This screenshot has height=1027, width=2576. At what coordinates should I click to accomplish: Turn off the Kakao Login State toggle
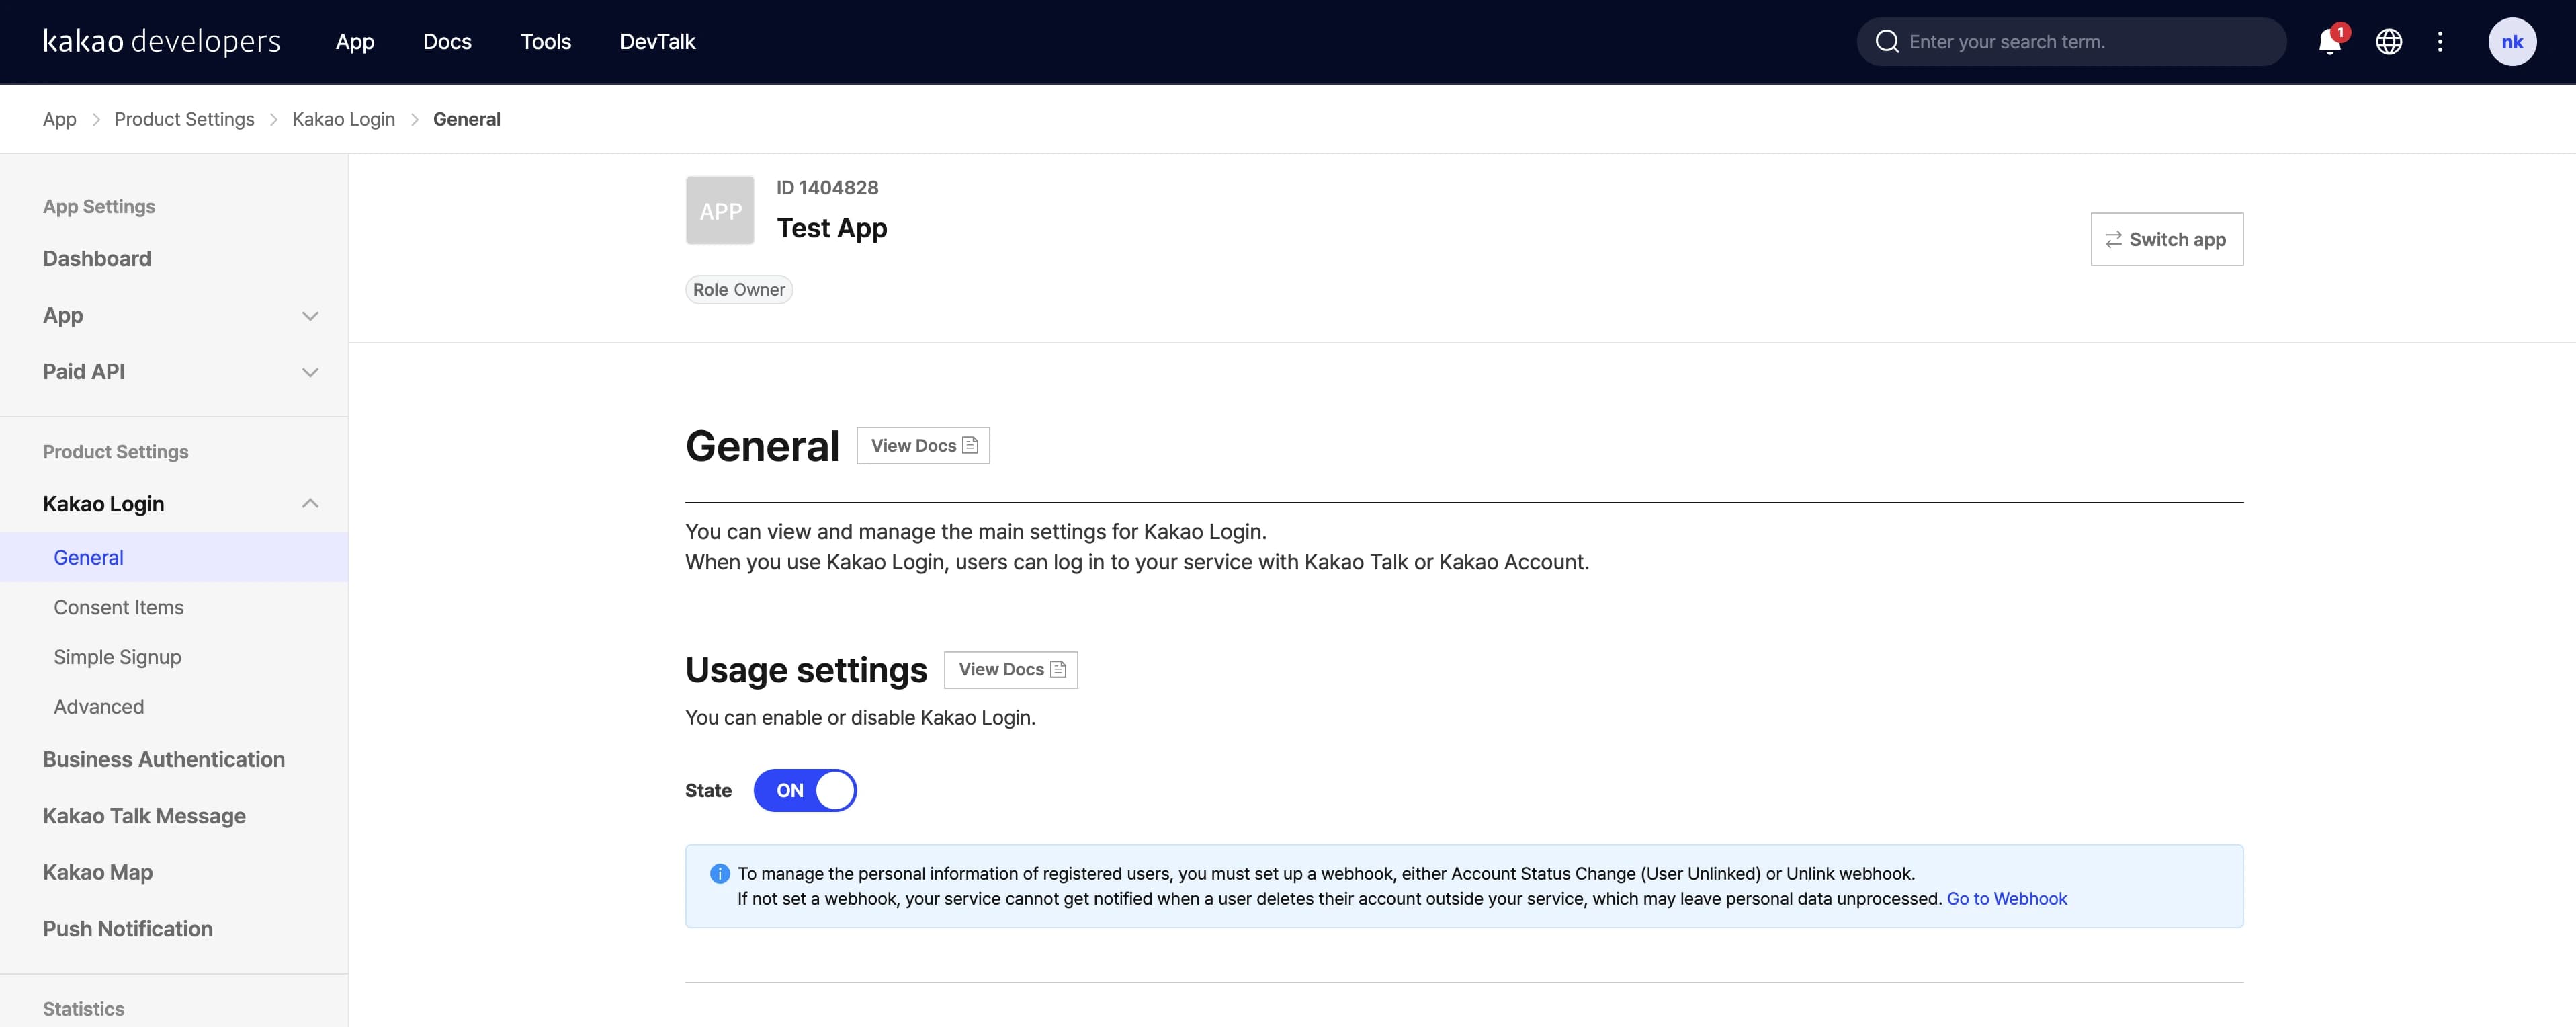point(805,790)
